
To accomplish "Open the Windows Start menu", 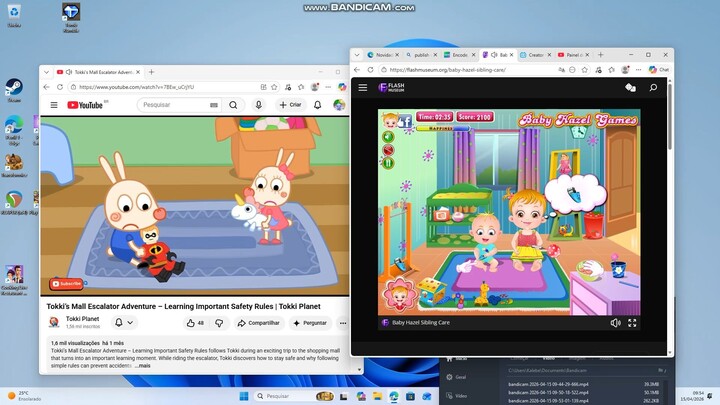I will [x=243, y=396].
